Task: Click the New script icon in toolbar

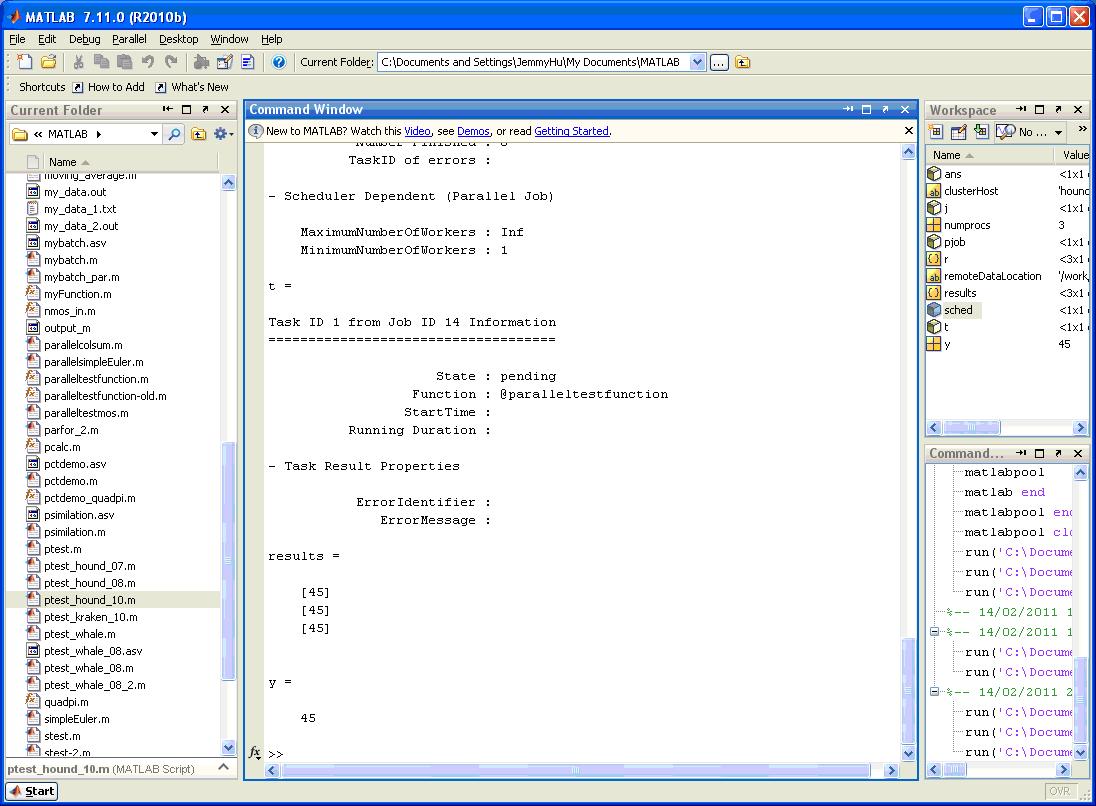Action: [x=25, y=62]
